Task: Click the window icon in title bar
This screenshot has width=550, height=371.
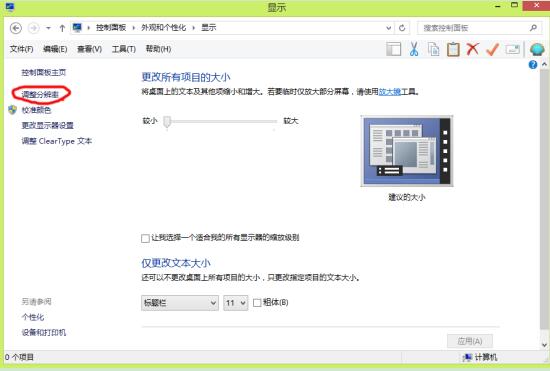Action: click(x=10, y=6)
